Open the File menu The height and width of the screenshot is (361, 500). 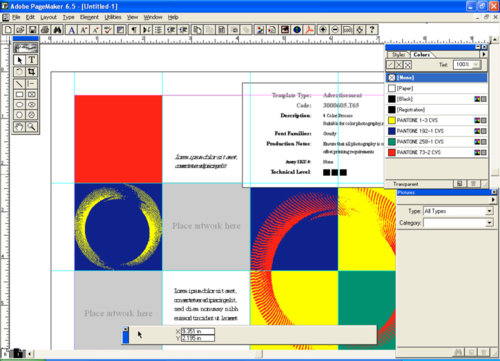tap(16, 17)
